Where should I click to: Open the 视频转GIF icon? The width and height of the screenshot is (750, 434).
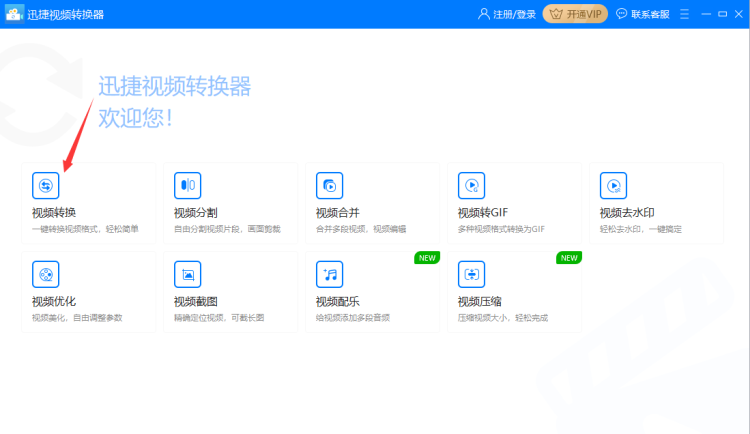[x=472, y=185]
